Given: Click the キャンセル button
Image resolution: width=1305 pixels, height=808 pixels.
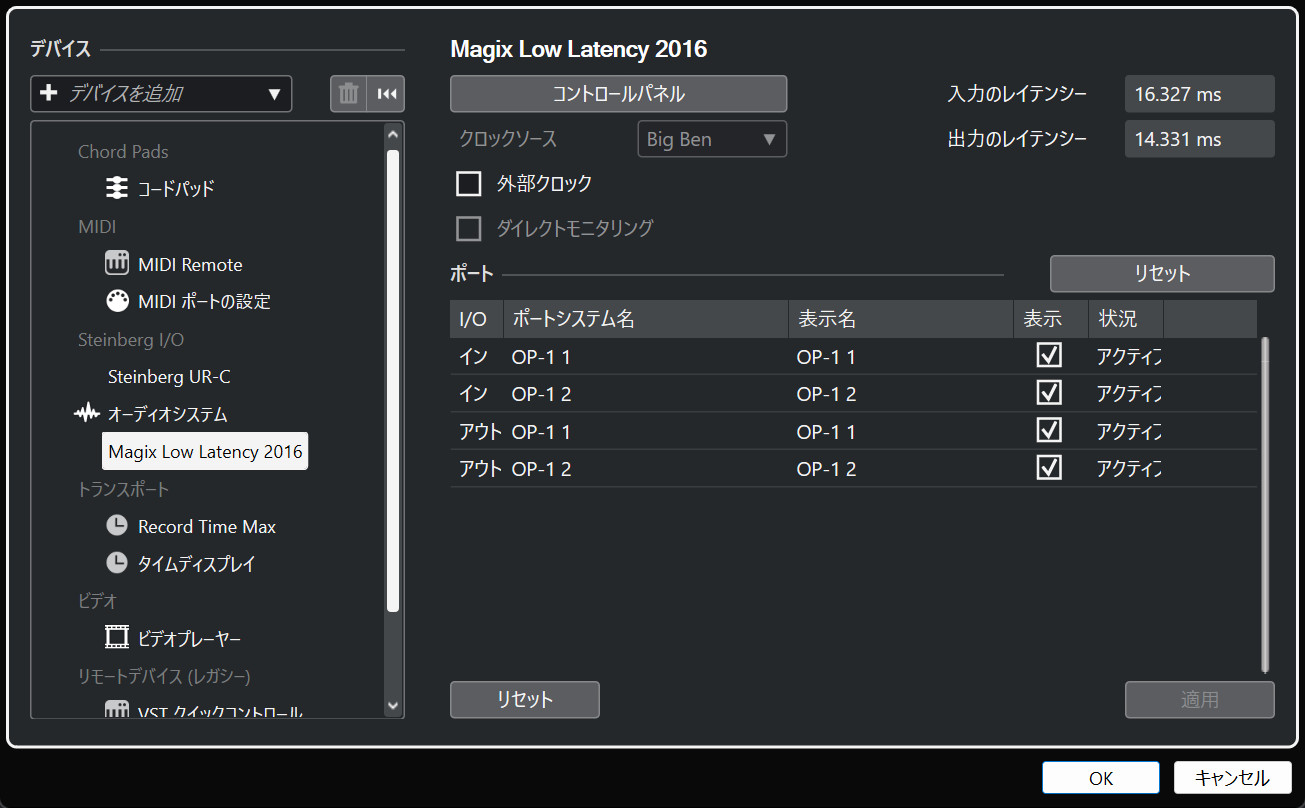Looking at the screenshot, I should 1232,778.
